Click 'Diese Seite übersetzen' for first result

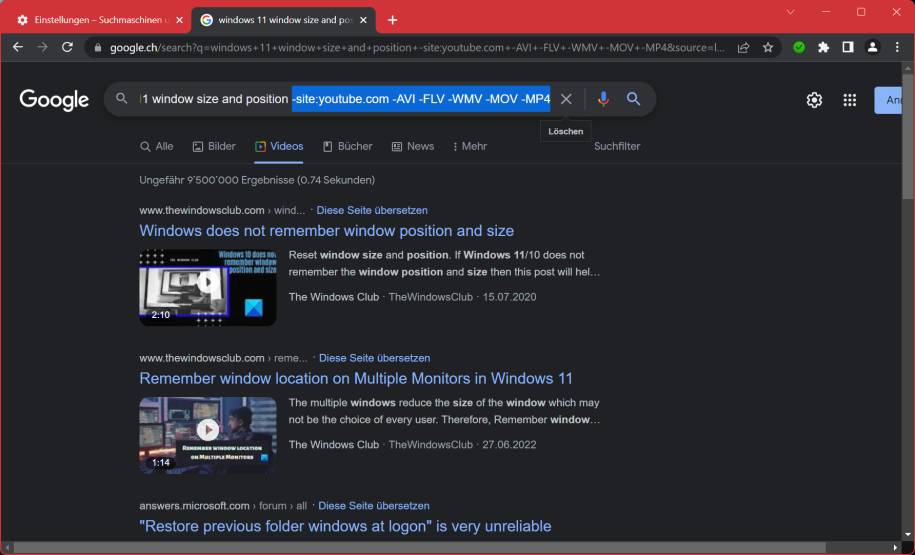click(x=372, y=210)
